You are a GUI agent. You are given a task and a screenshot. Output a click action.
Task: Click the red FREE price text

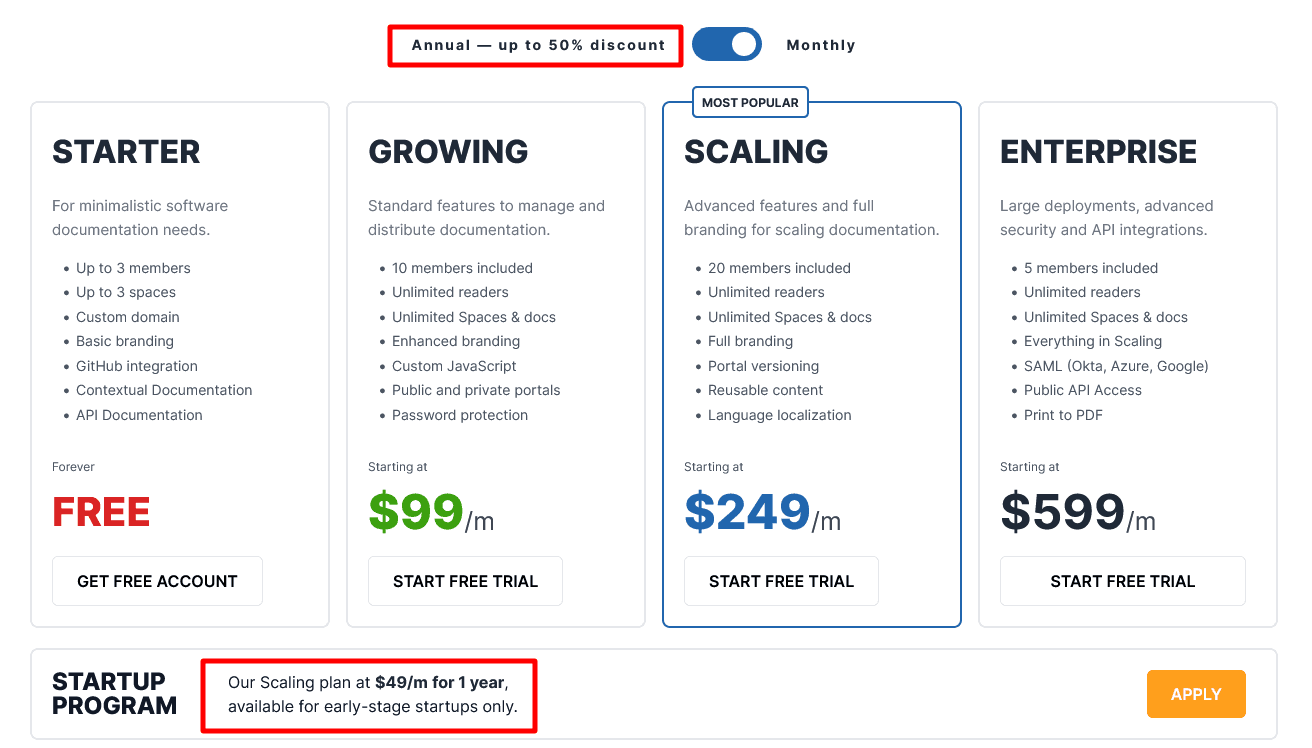point(101,512)
